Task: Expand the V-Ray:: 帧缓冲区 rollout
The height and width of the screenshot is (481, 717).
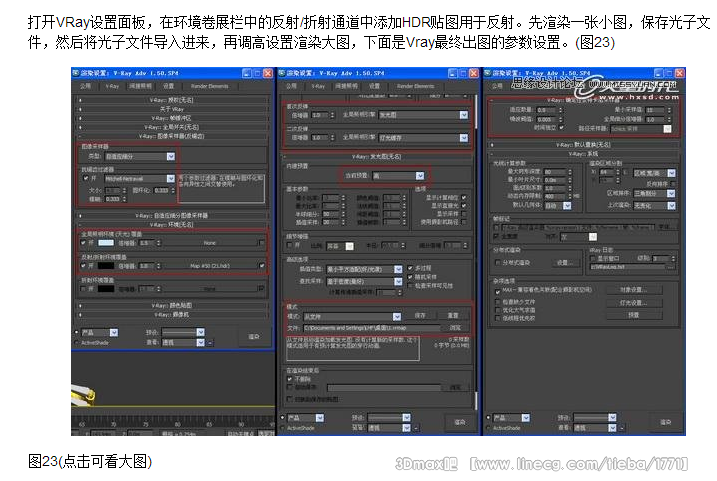Action: (x=171, y=118)
